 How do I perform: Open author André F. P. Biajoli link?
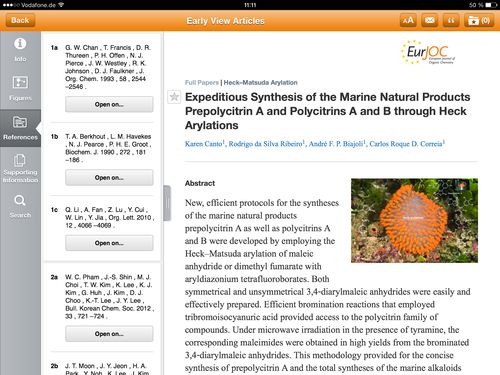click(x=336, y=144)
